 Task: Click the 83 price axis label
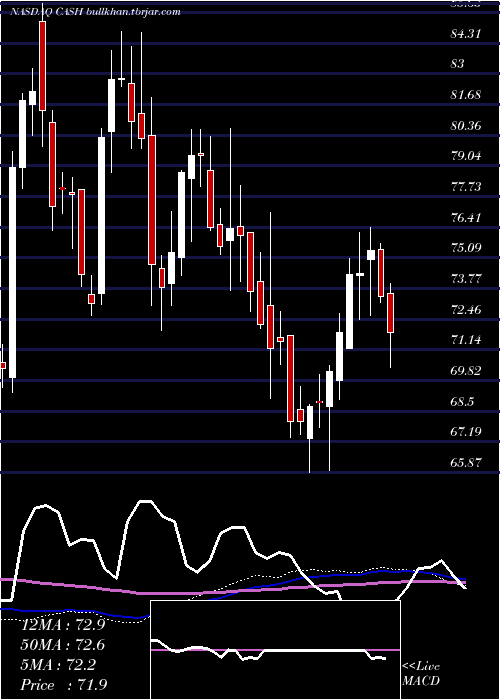pos(458,64)
